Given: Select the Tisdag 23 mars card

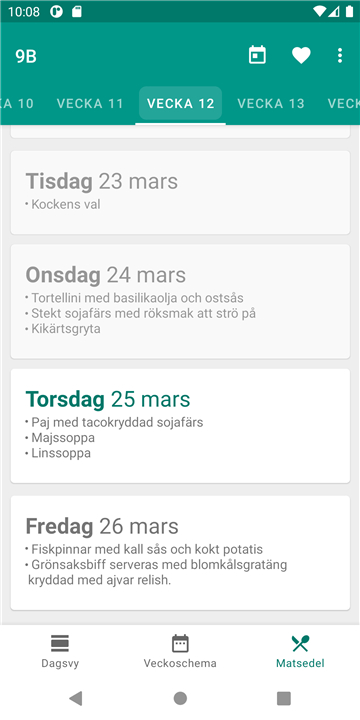Looking at the screenshot, I should click(x=180, y=192).
